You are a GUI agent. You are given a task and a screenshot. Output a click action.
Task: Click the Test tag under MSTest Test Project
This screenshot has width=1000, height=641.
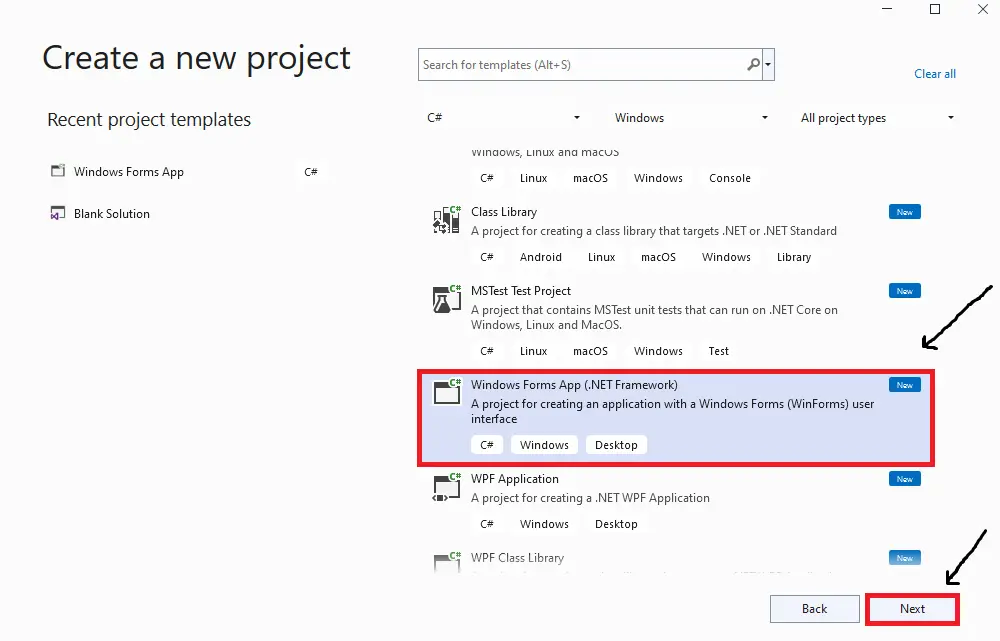tap(718, 351)
